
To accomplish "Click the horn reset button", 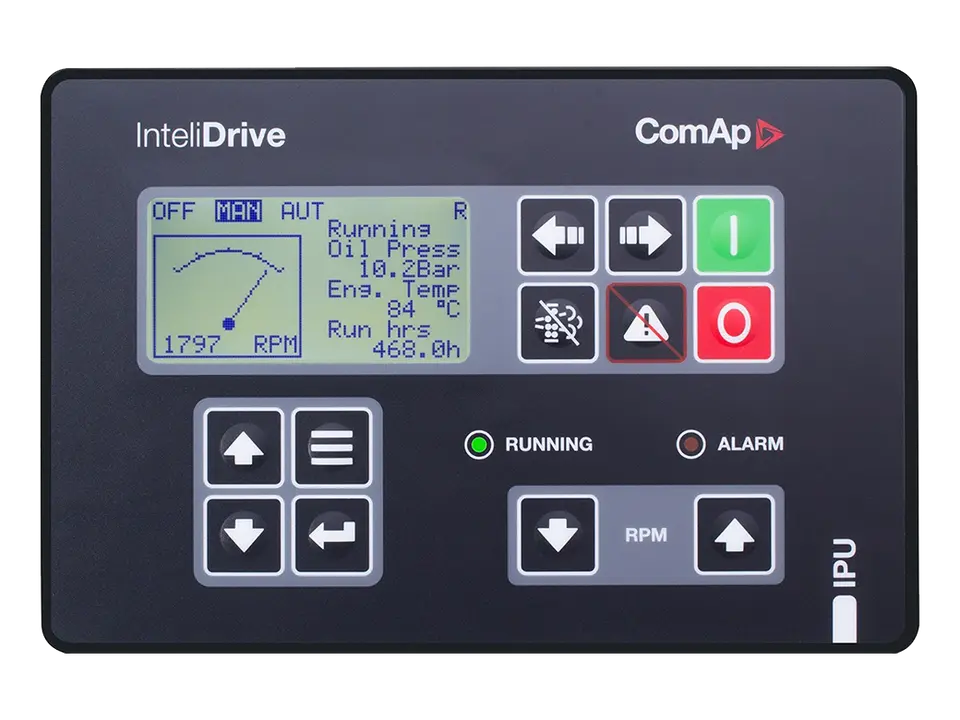I will point(557,323).
